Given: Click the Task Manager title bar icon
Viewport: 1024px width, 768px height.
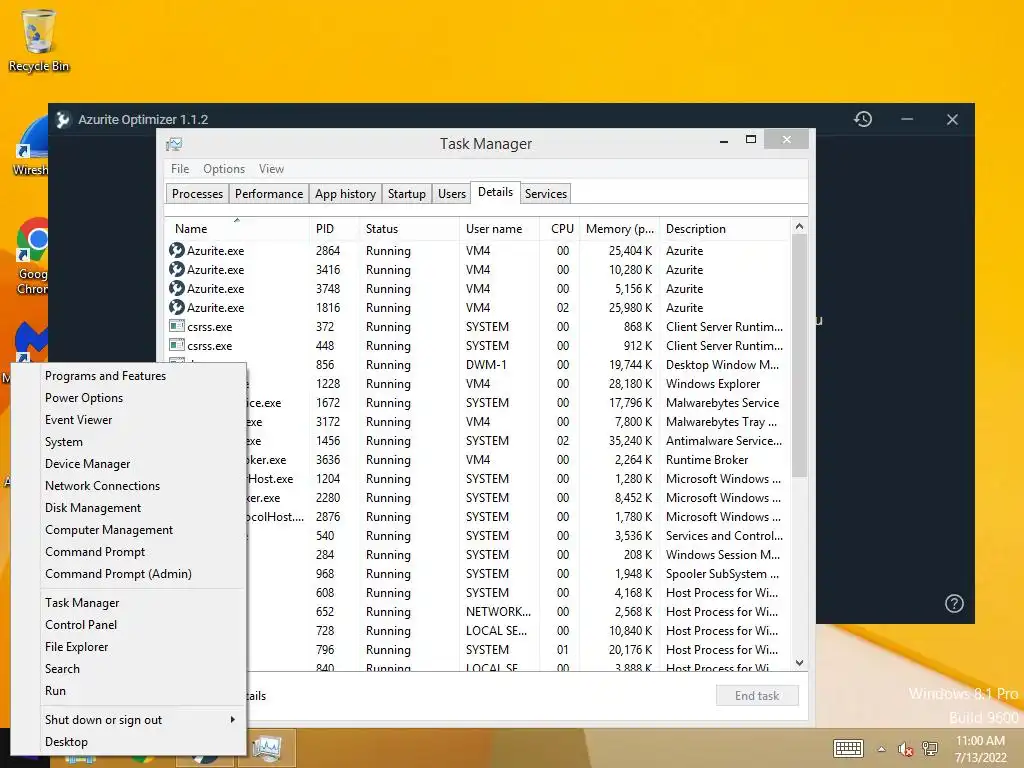Looking at the screenshot, I should [x=174, y=144].
